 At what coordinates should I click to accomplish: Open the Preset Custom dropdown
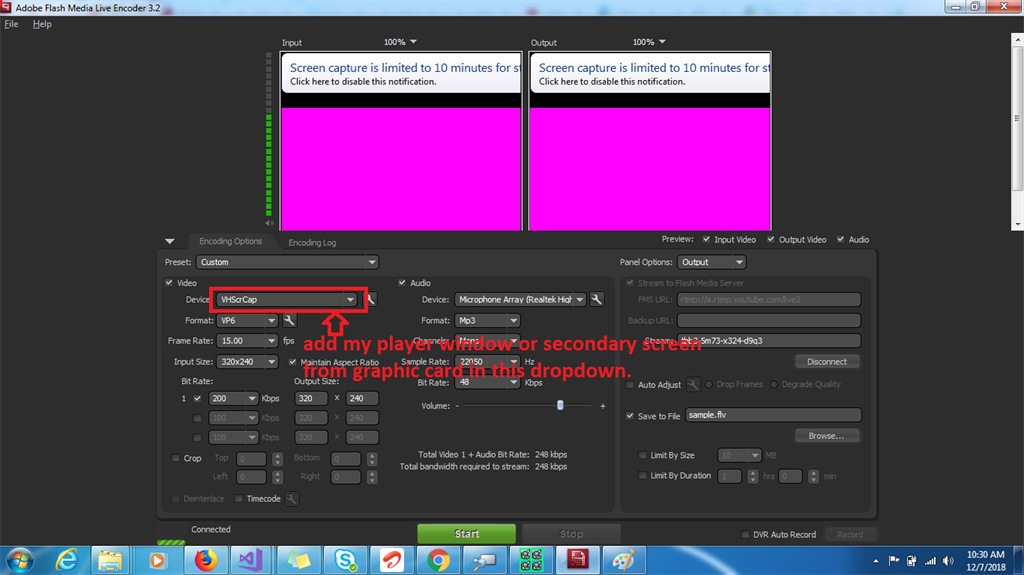tap(287, 262)
